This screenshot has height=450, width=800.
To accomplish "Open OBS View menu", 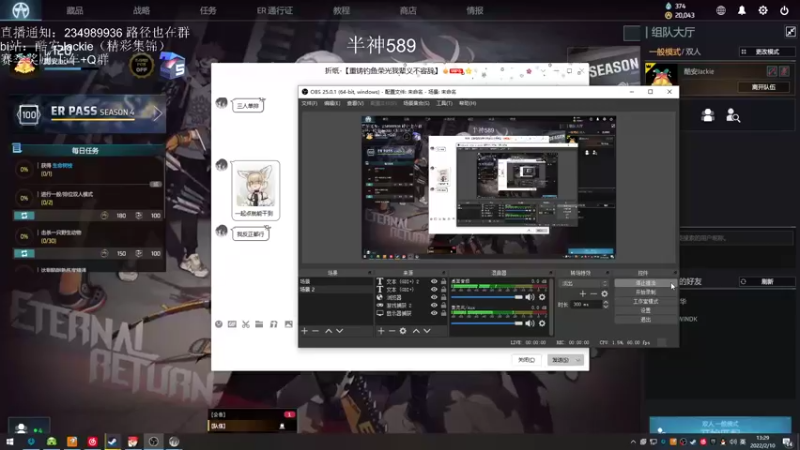I will (x=355, y=103).
